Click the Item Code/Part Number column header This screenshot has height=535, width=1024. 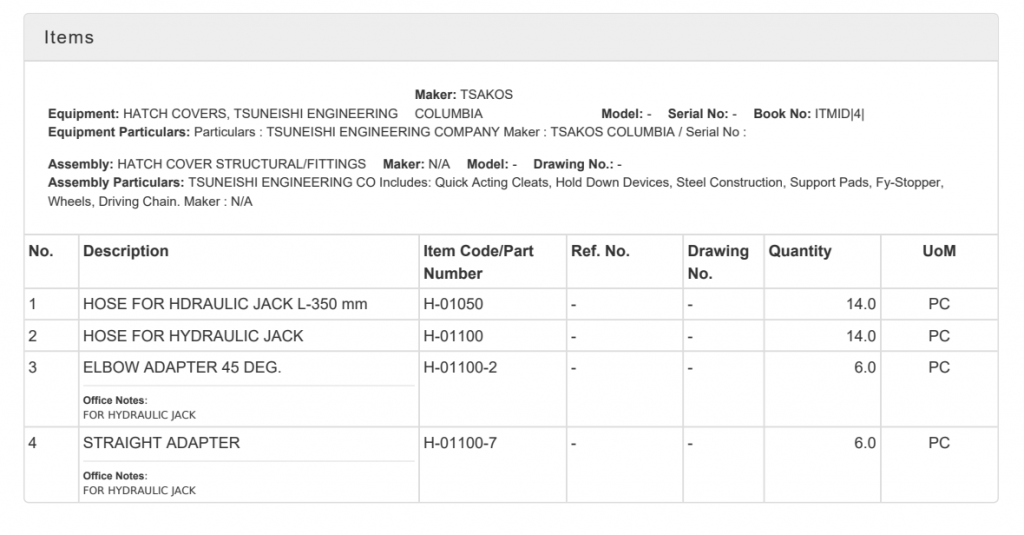coord(478,262)
